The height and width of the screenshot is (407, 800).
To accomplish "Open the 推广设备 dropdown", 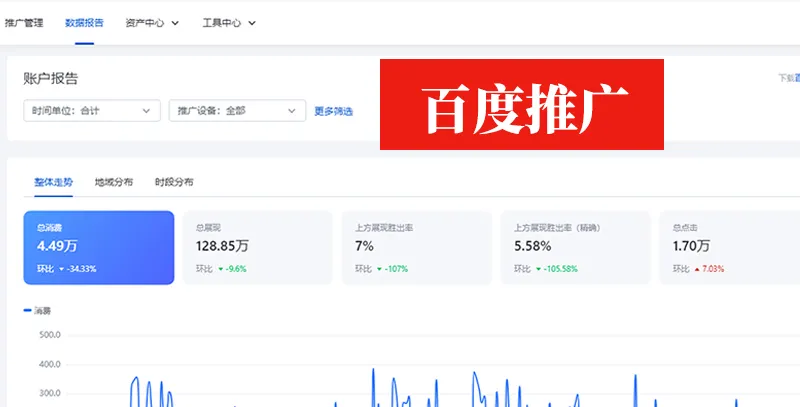I will (x=237, y=111).
